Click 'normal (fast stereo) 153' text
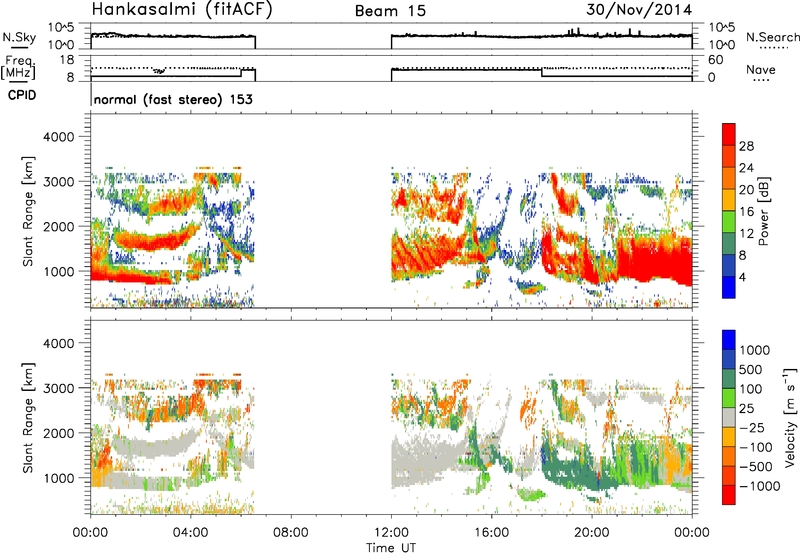 click(x=173, y=99)
